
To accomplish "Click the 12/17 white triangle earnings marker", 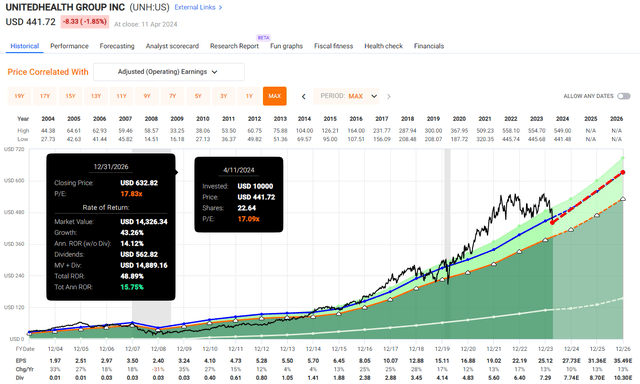I will (x=390, y=300).
